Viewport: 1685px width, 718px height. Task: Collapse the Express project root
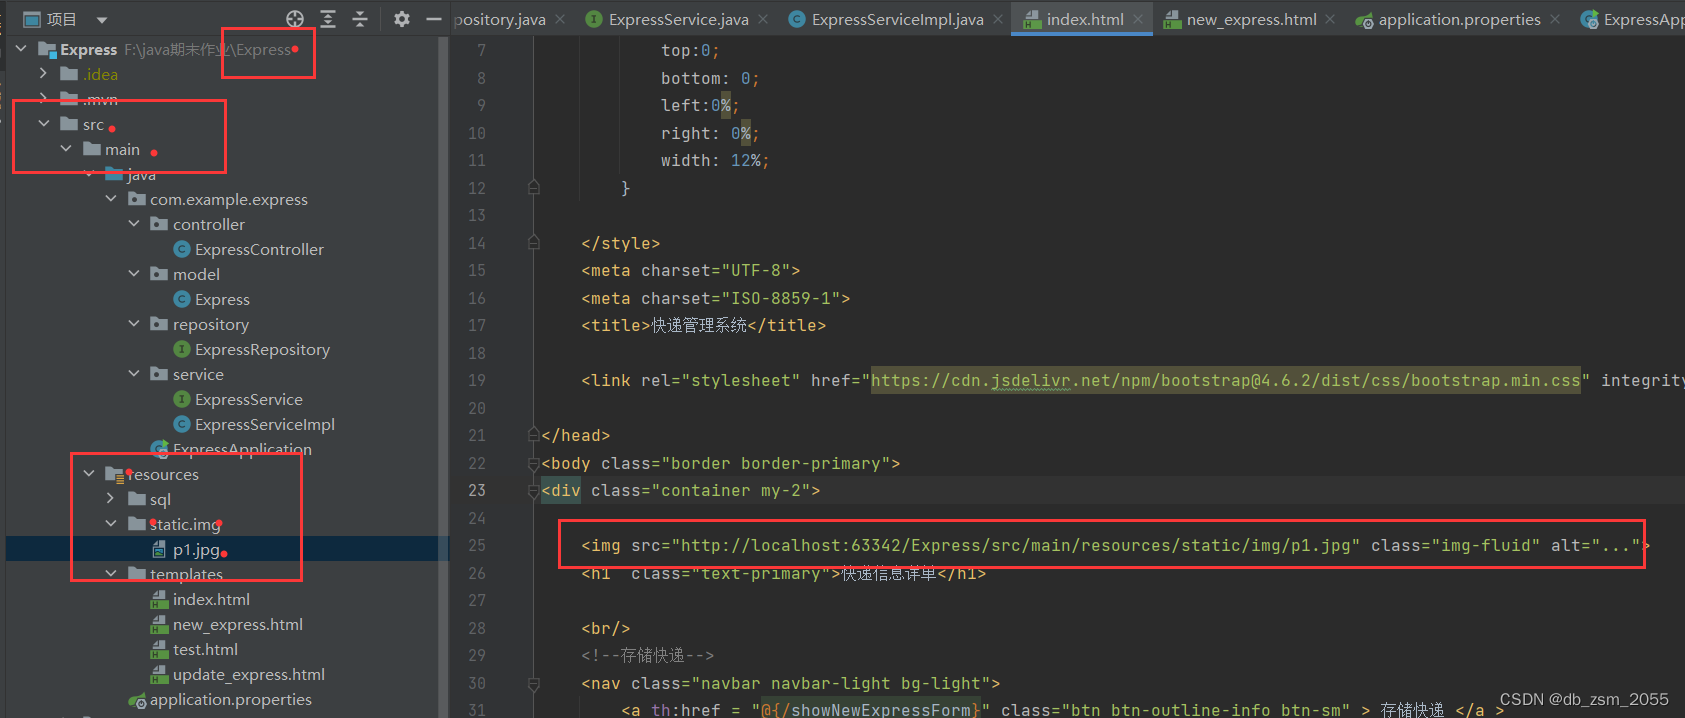[21, 48]
